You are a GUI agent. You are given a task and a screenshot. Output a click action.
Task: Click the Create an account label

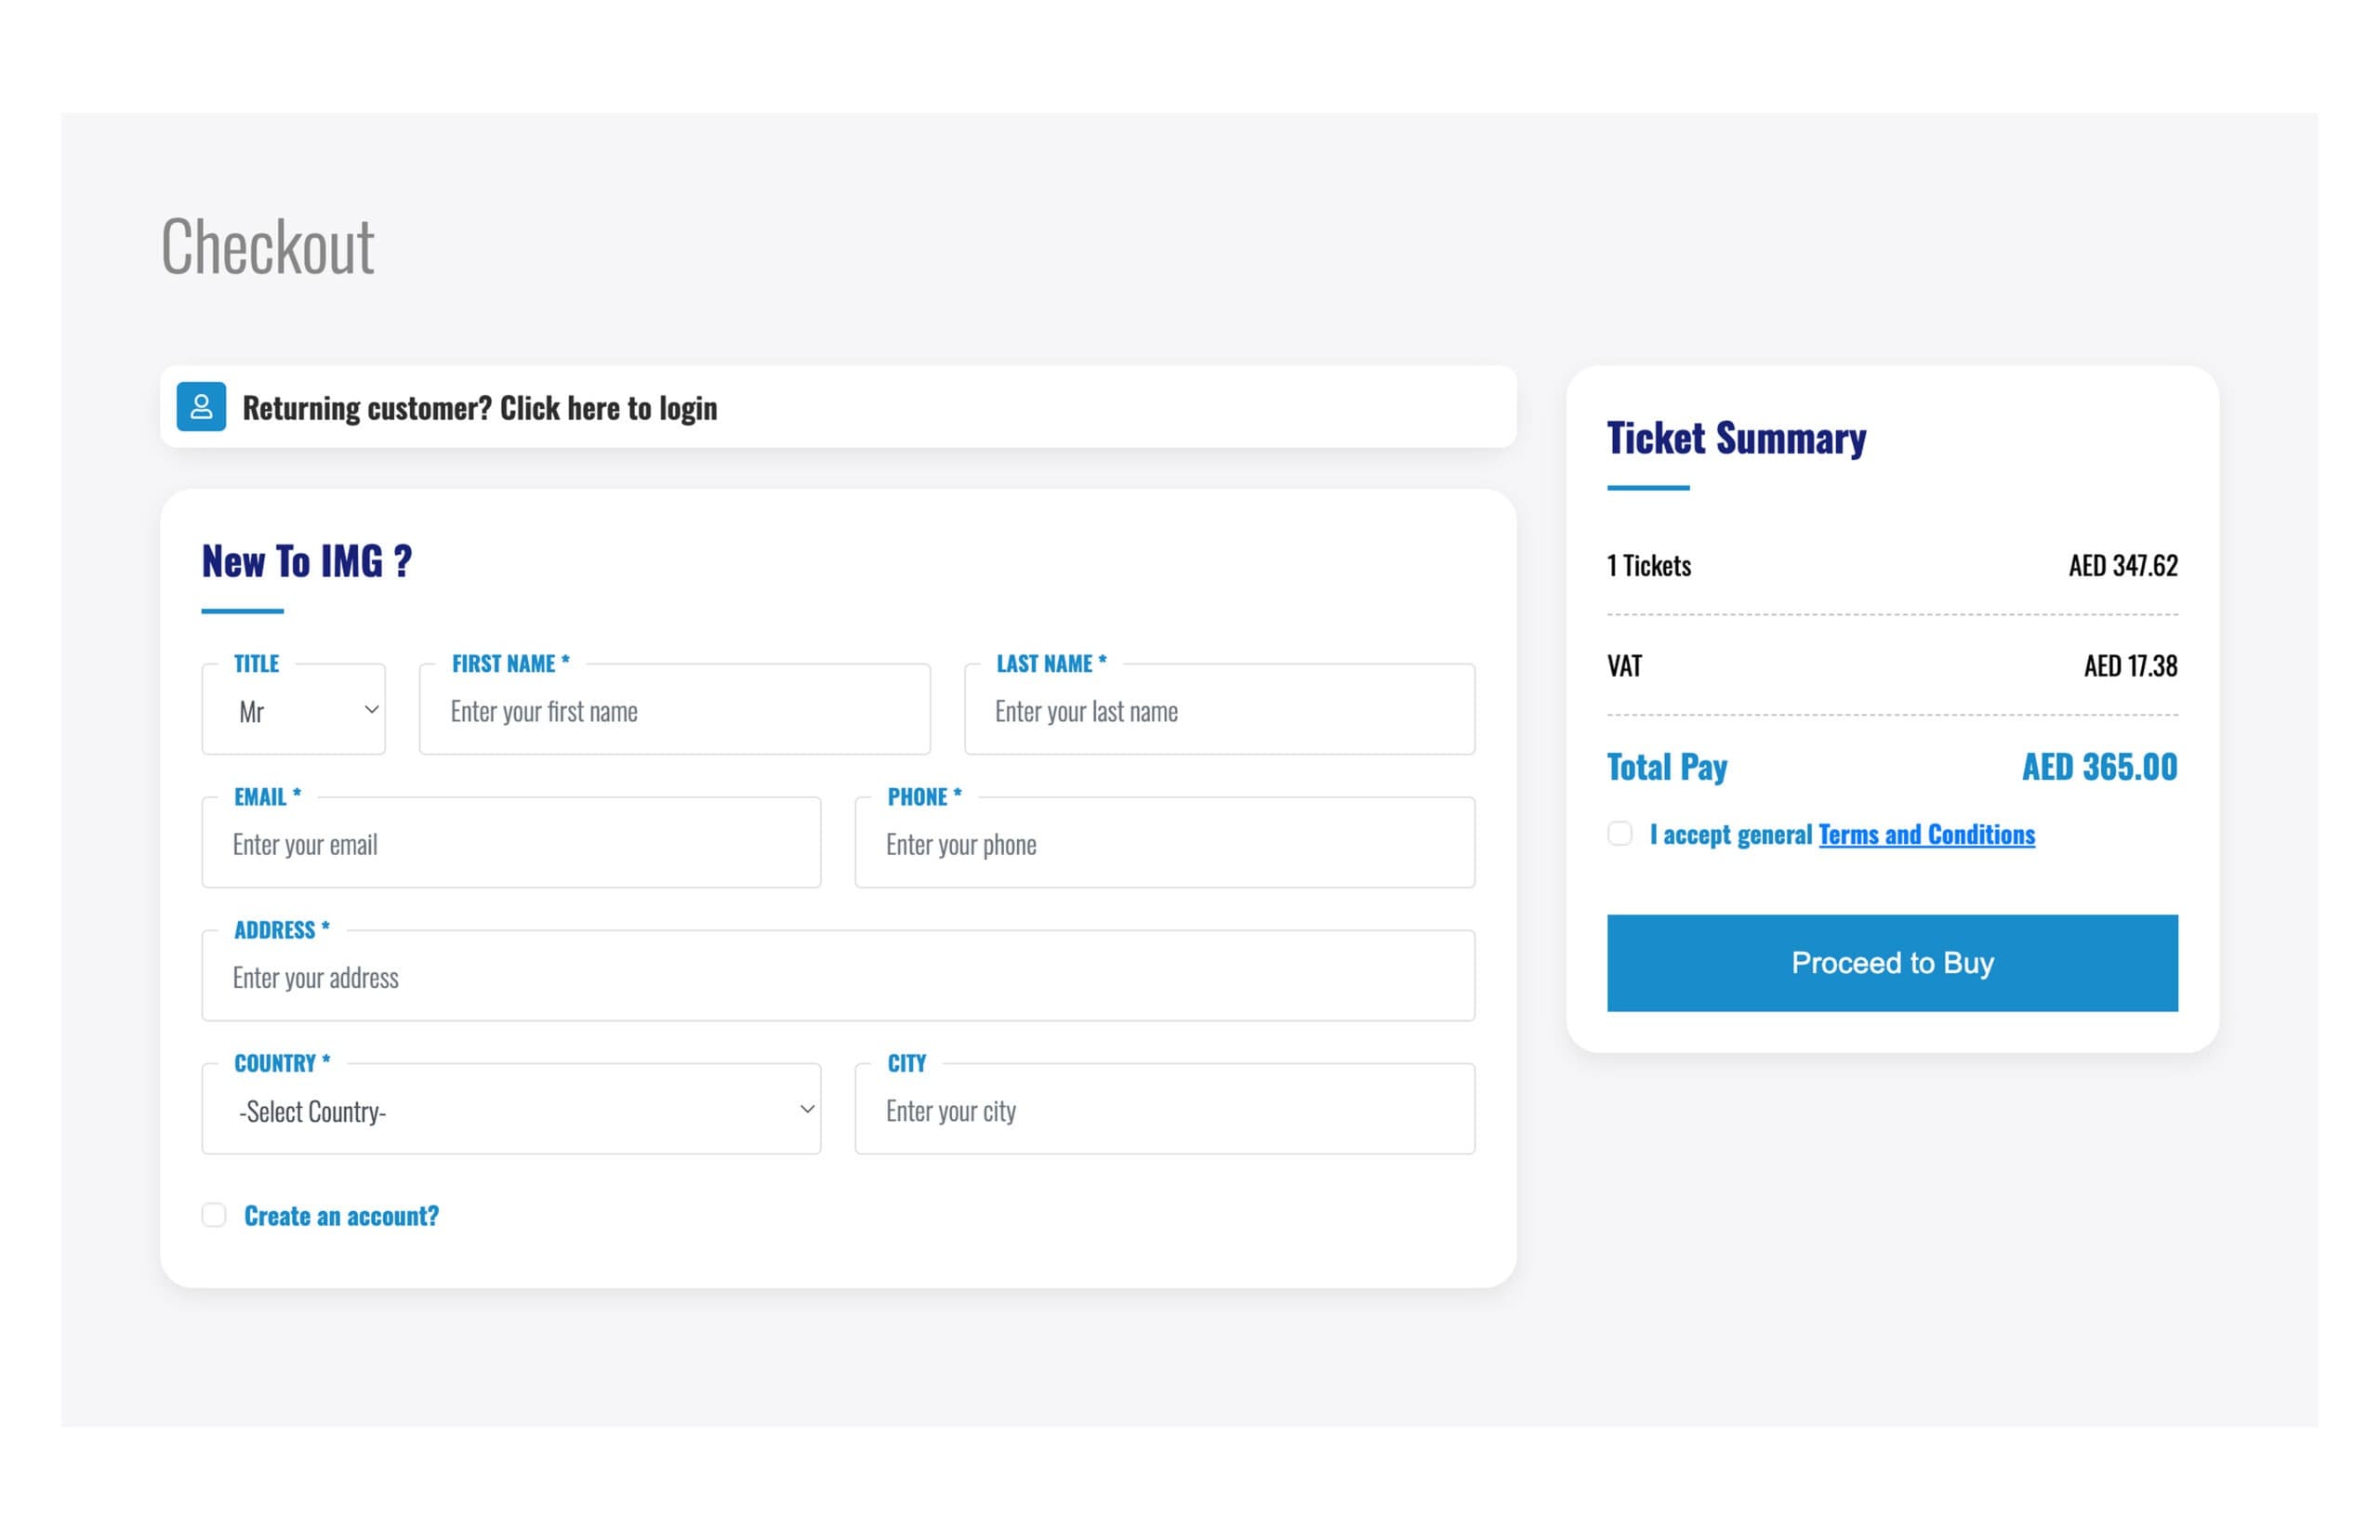[x=341, y=1216]
